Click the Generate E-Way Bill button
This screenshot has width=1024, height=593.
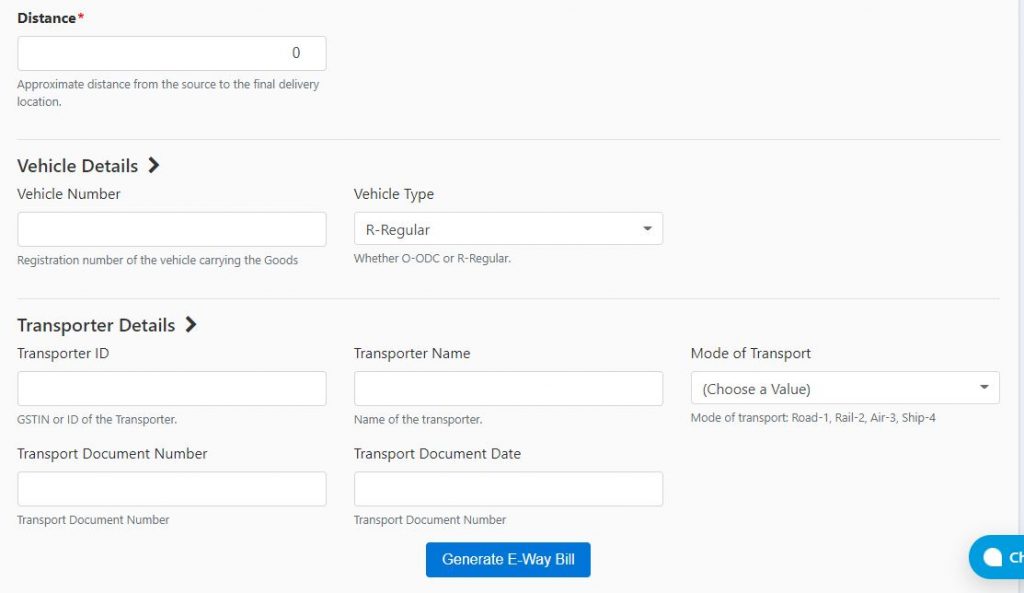click(x=508, y=559)
